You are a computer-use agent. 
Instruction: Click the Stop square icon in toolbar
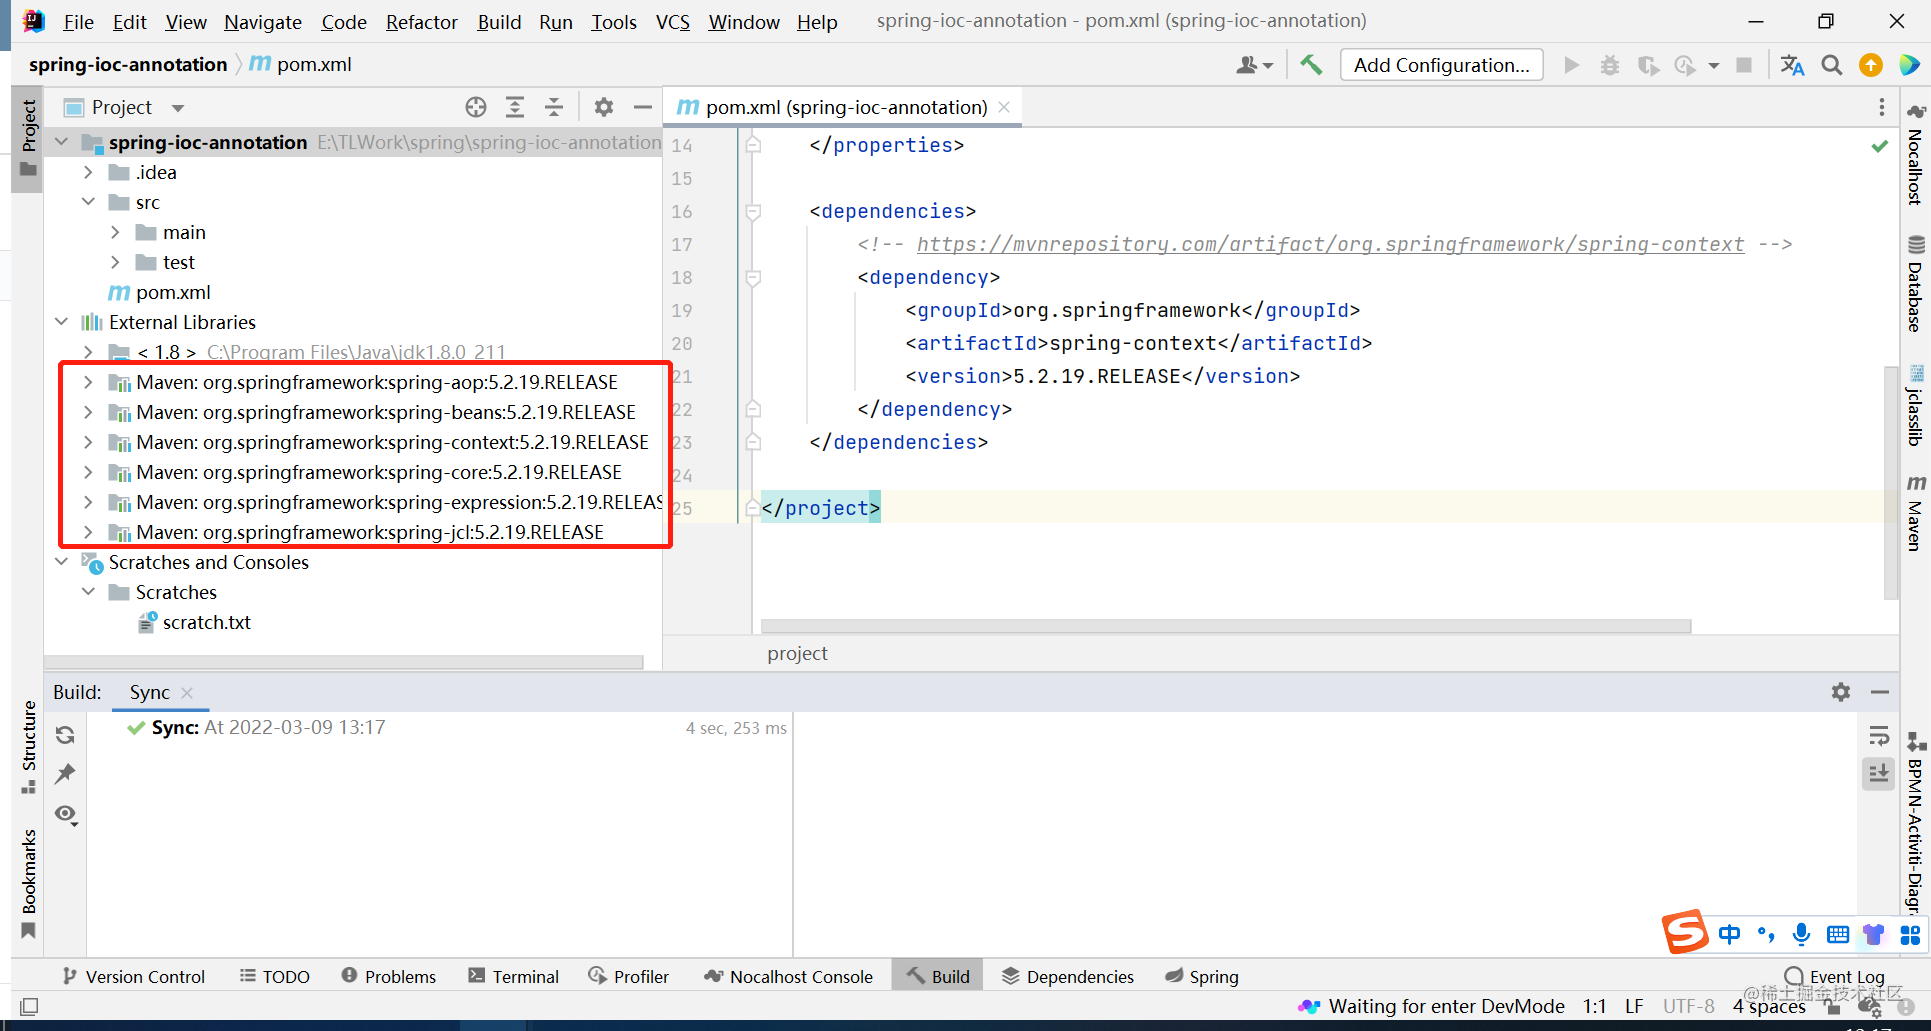pos(1744,65)
